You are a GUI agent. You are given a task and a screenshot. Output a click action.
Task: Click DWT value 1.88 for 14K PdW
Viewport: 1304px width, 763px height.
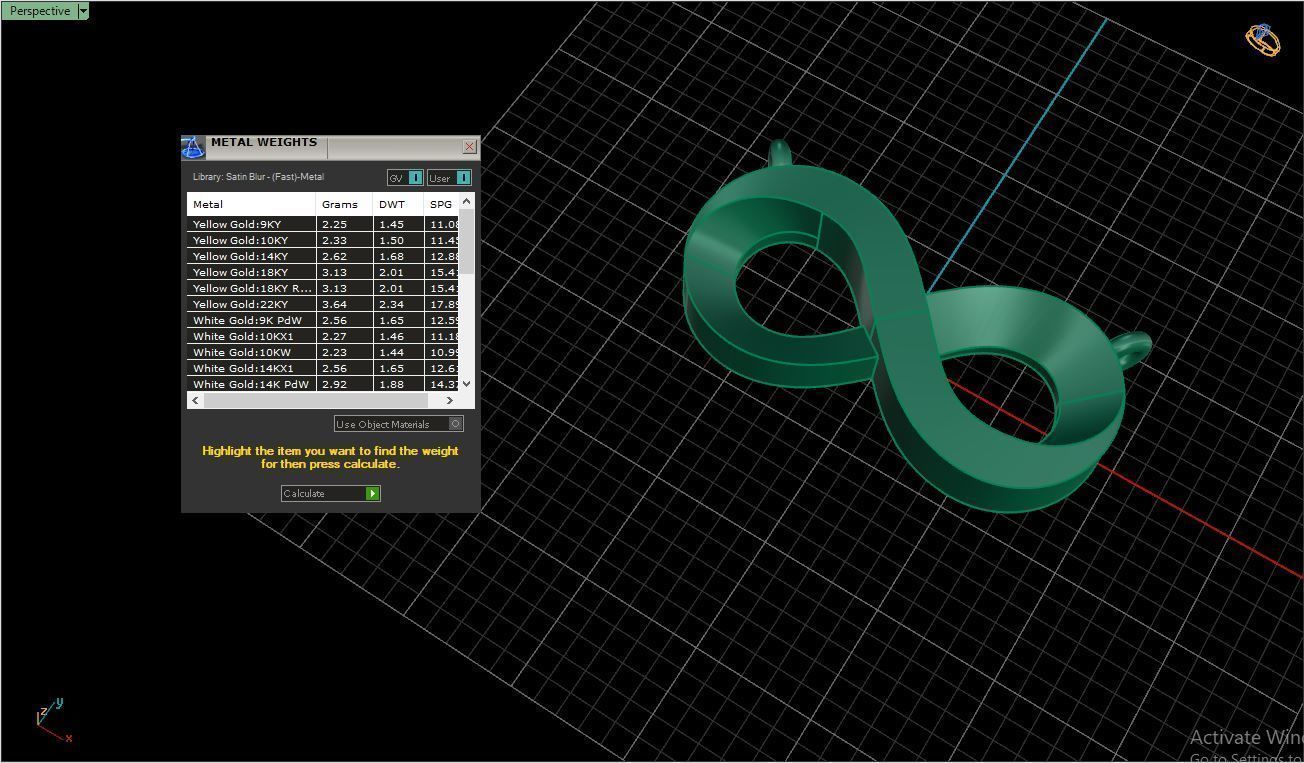(x=391, y=384)
